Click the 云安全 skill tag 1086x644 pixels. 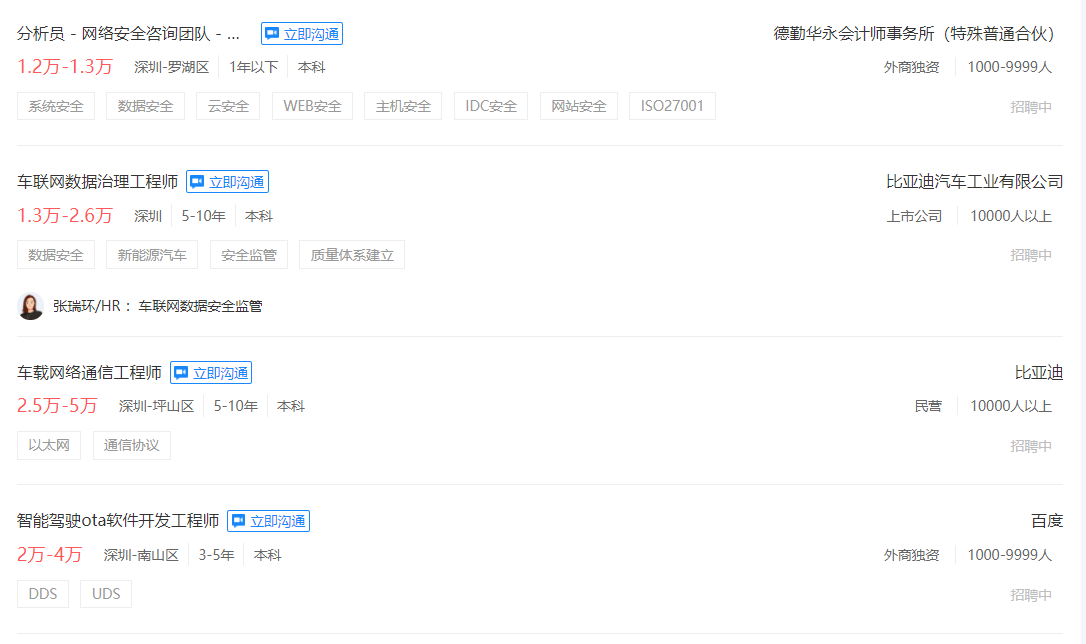[x=228, y=106]
